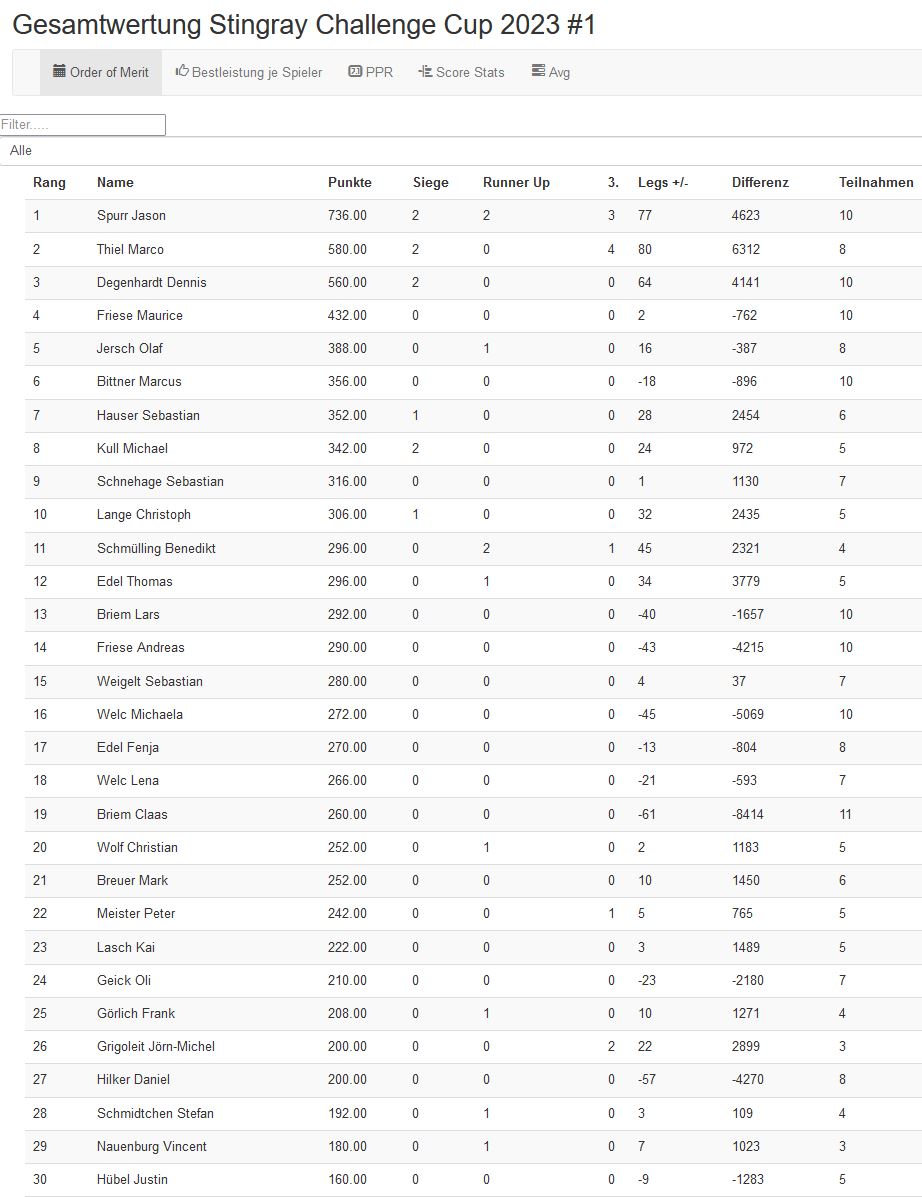Click the Legs +/- column header
The width and height of the screenshot is (922, 1197).
tap(663, 182)
